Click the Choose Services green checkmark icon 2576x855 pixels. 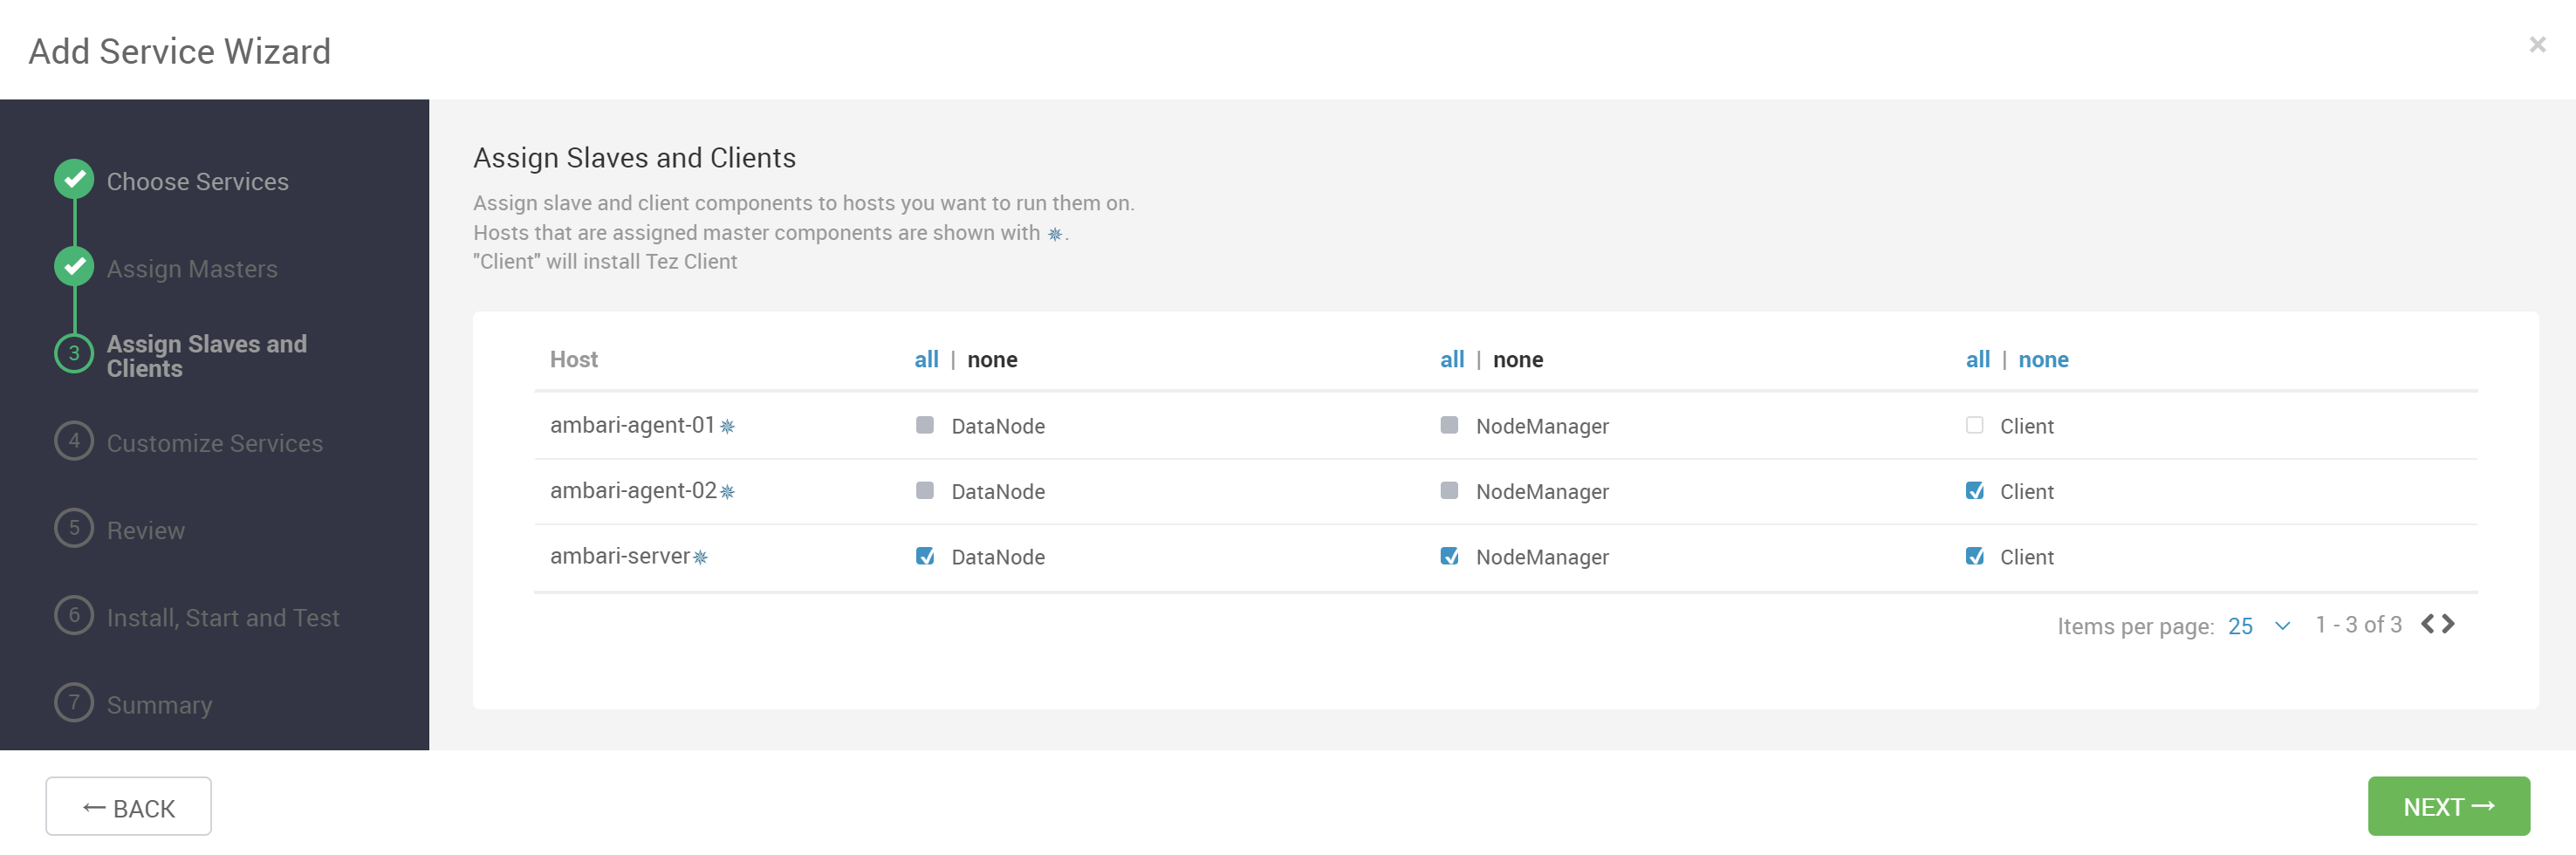74,180
